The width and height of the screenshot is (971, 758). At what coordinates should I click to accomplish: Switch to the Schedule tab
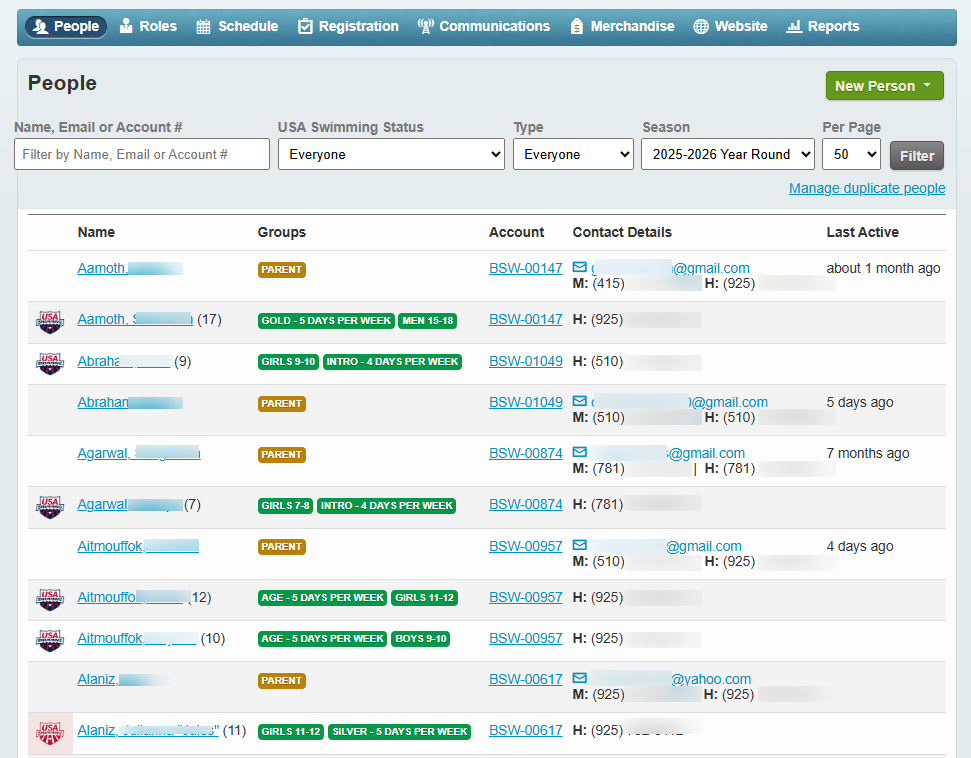(237, 26)
